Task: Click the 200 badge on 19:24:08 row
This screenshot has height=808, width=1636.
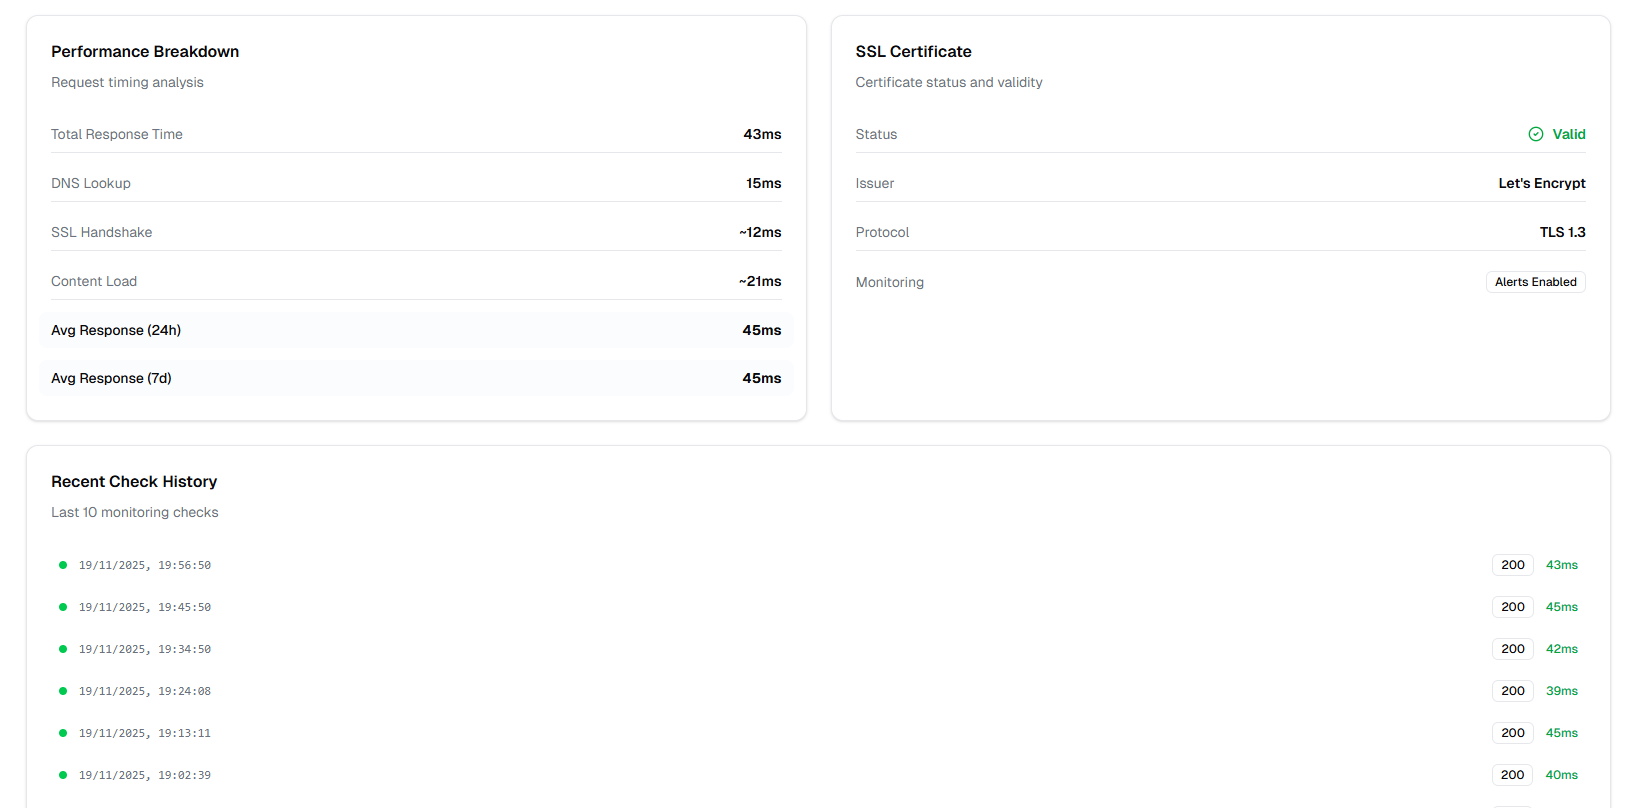Action: (x=1513, y=691)
